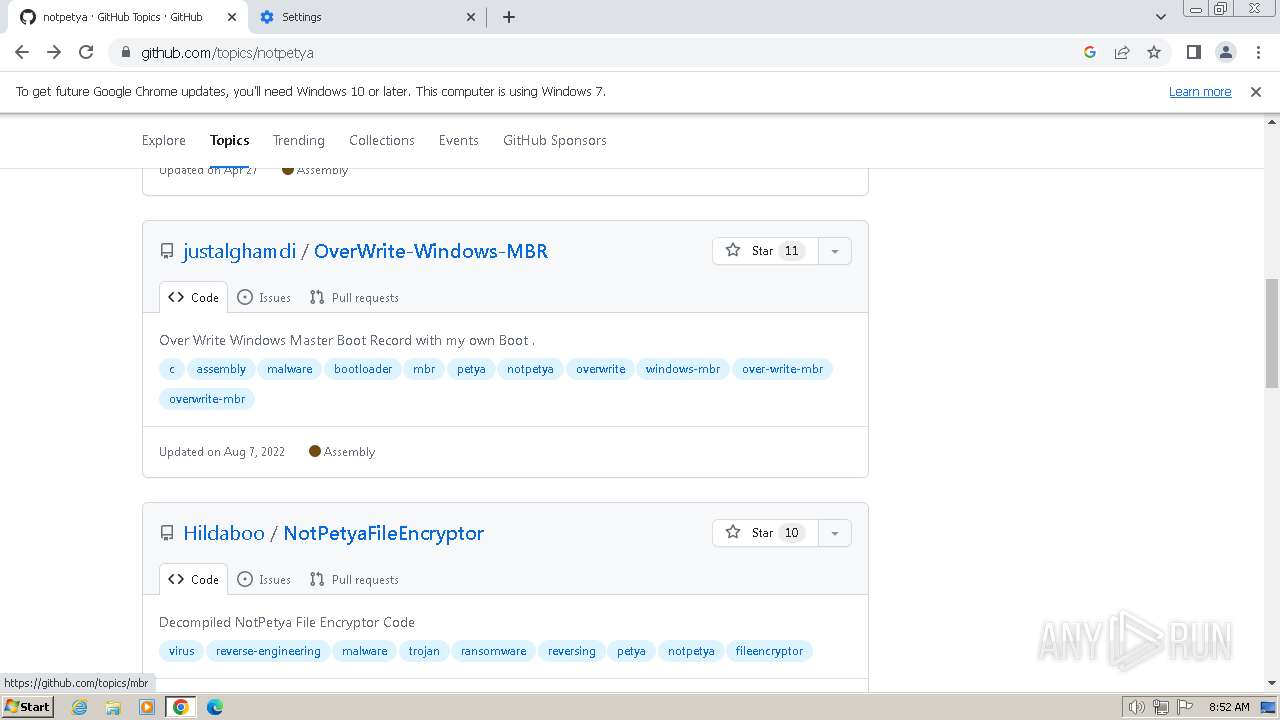Open the Explore menu item
This screenshot has width=1280, height=720.
[x=164, y=140]
